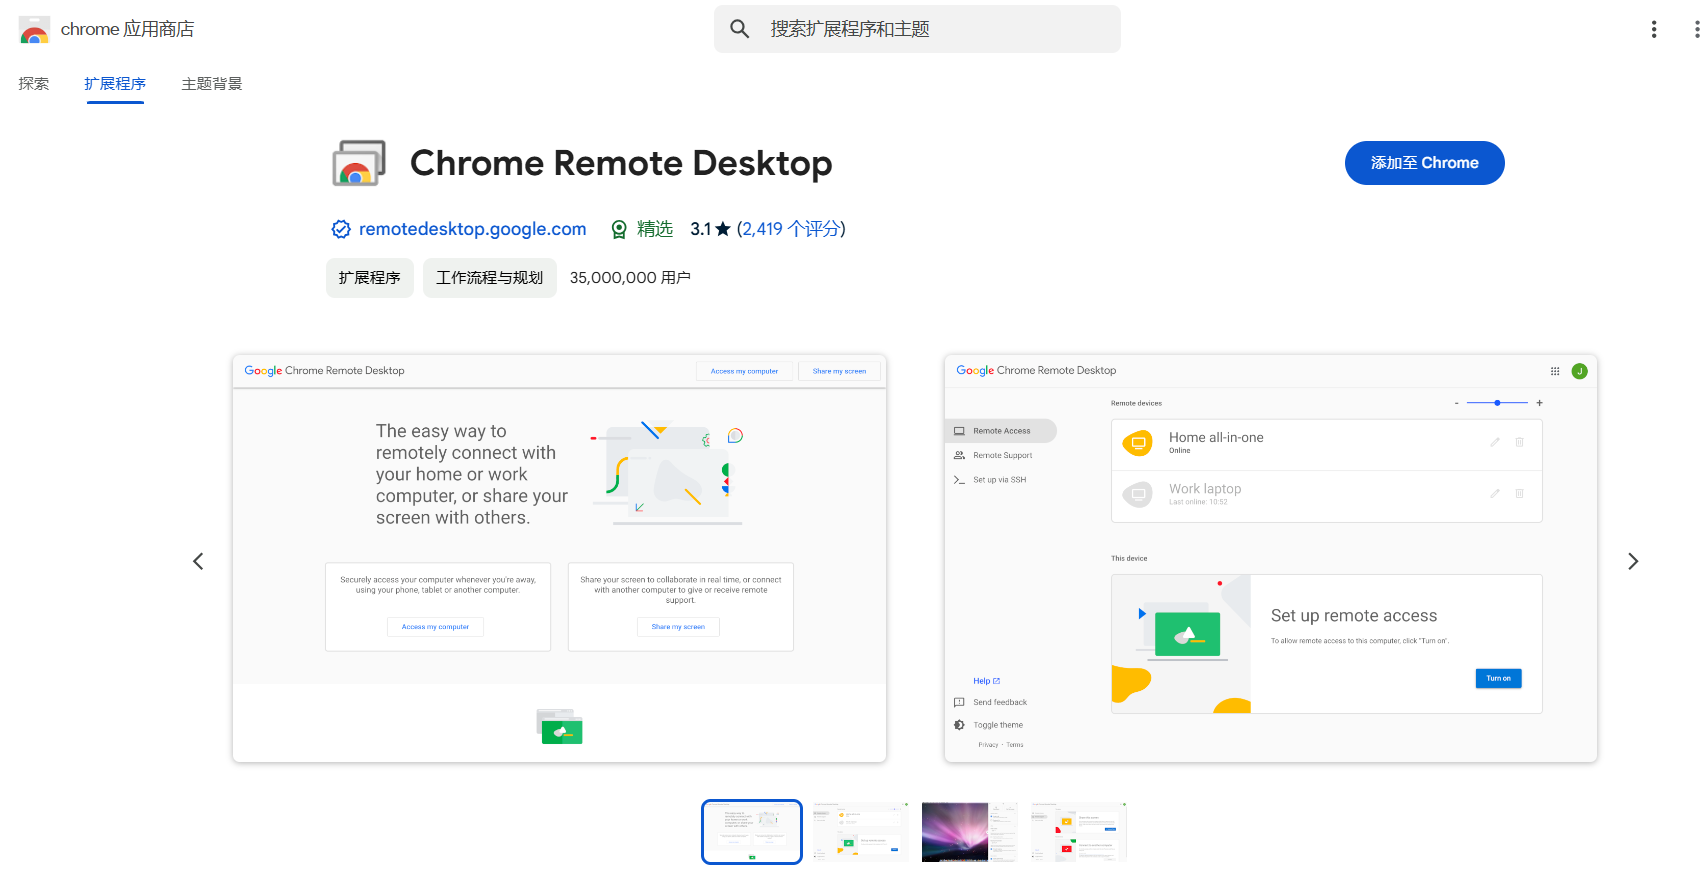Show previous screenshot with left arrow
Viewport: 1701px width, 884px height.
click(198, 561)
